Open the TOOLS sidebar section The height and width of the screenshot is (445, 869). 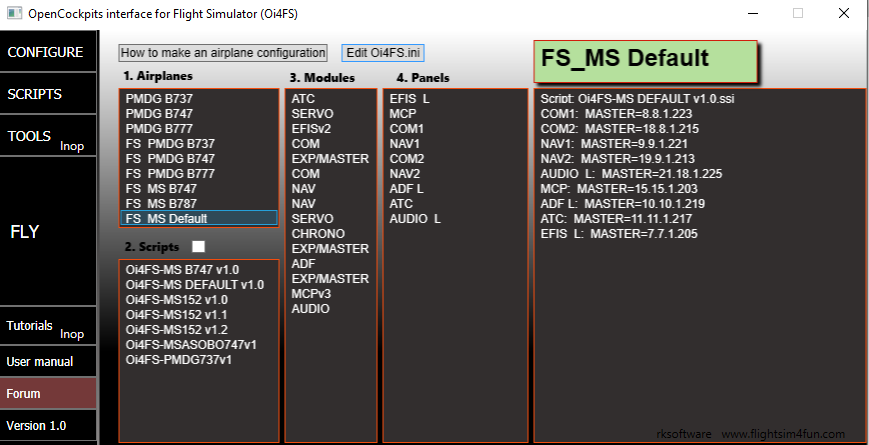point(48,136)
